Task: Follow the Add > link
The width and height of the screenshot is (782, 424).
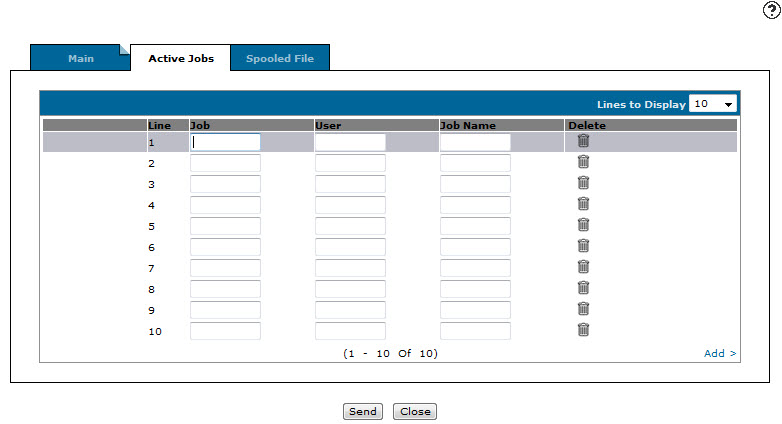Action: coord(720,353)
